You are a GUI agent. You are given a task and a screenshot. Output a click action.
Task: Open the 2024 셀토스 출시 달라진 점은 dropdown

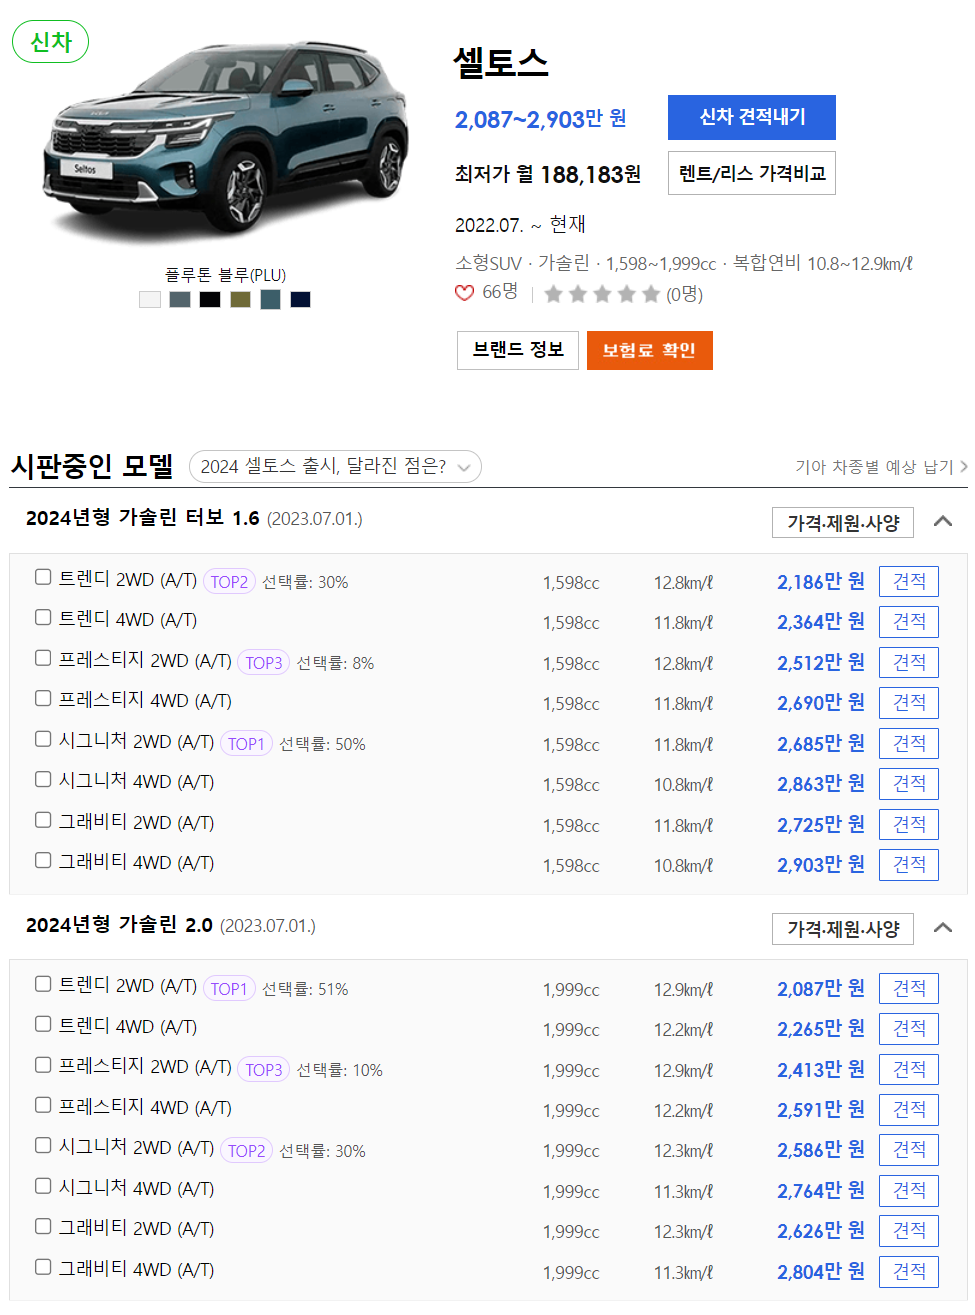335,467
